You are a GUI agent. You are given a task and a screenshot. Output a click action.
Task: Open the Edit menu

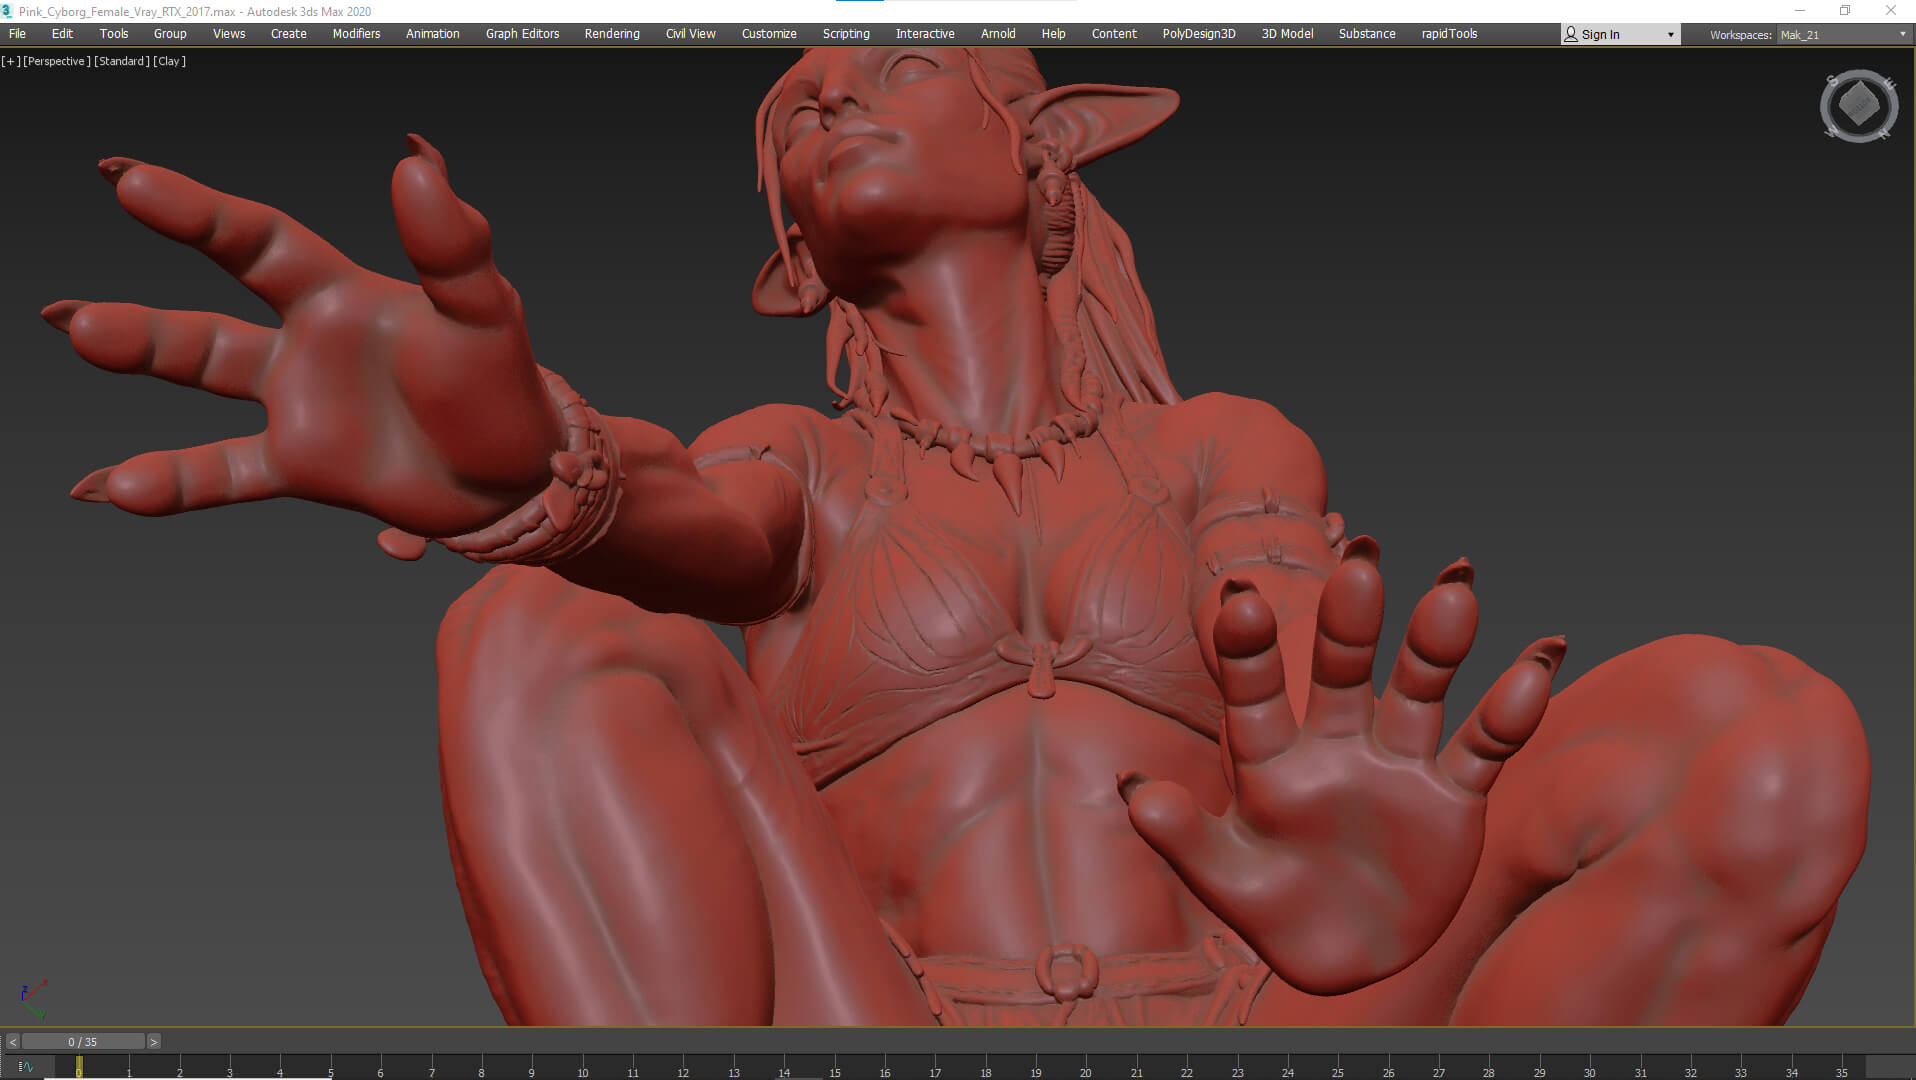(62, 34)
